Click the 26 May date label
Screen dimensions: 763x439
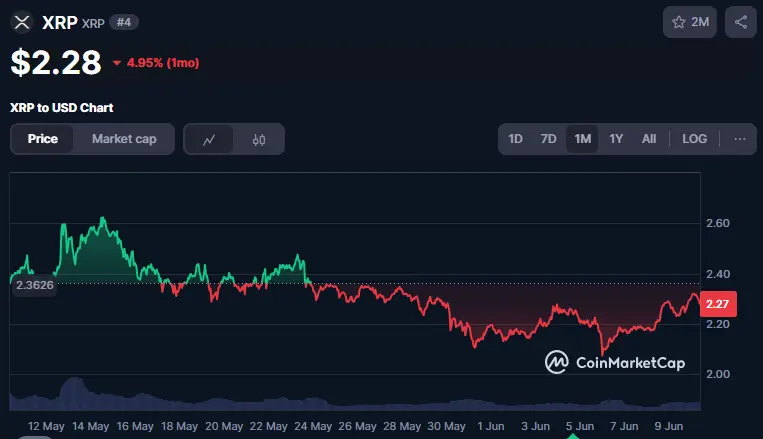[358, 426]
